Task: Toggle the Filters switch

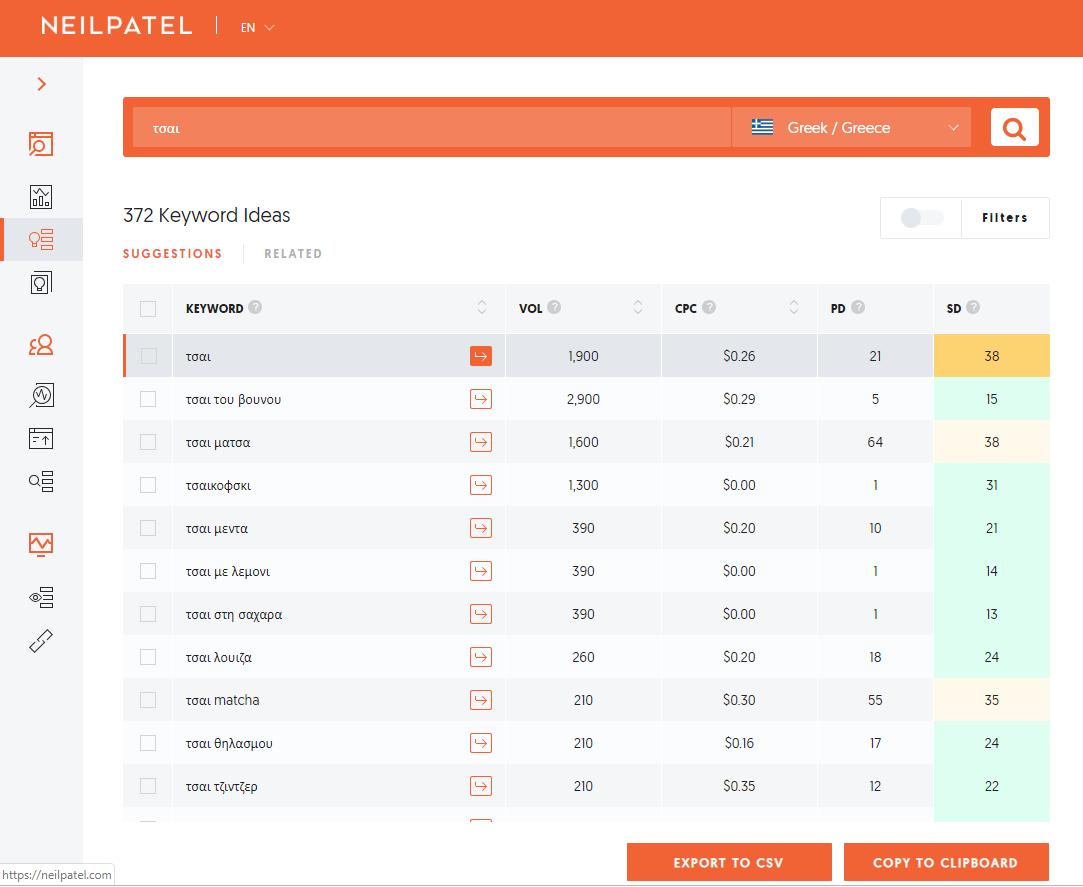Action: [921, 218]
